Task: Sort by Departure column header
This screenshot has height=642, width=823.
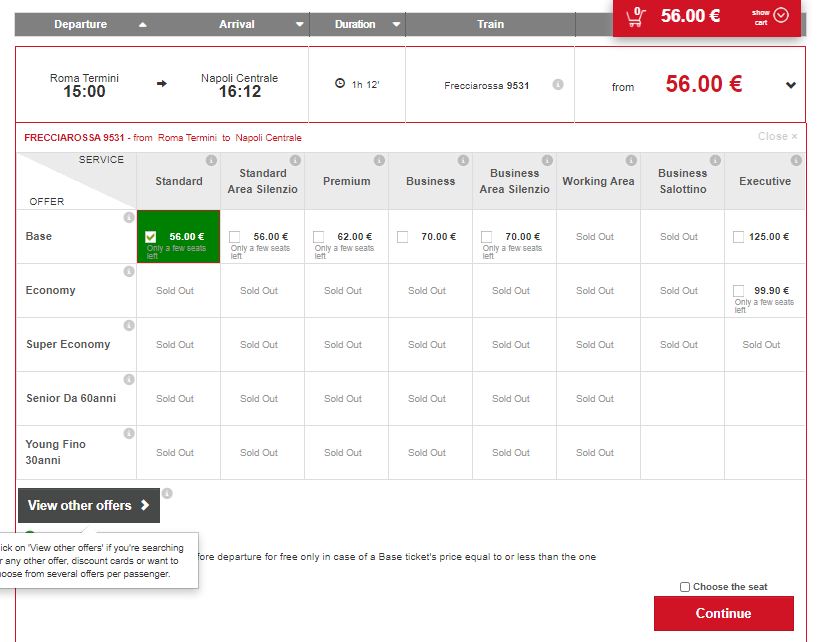Action: click(80, 24)
